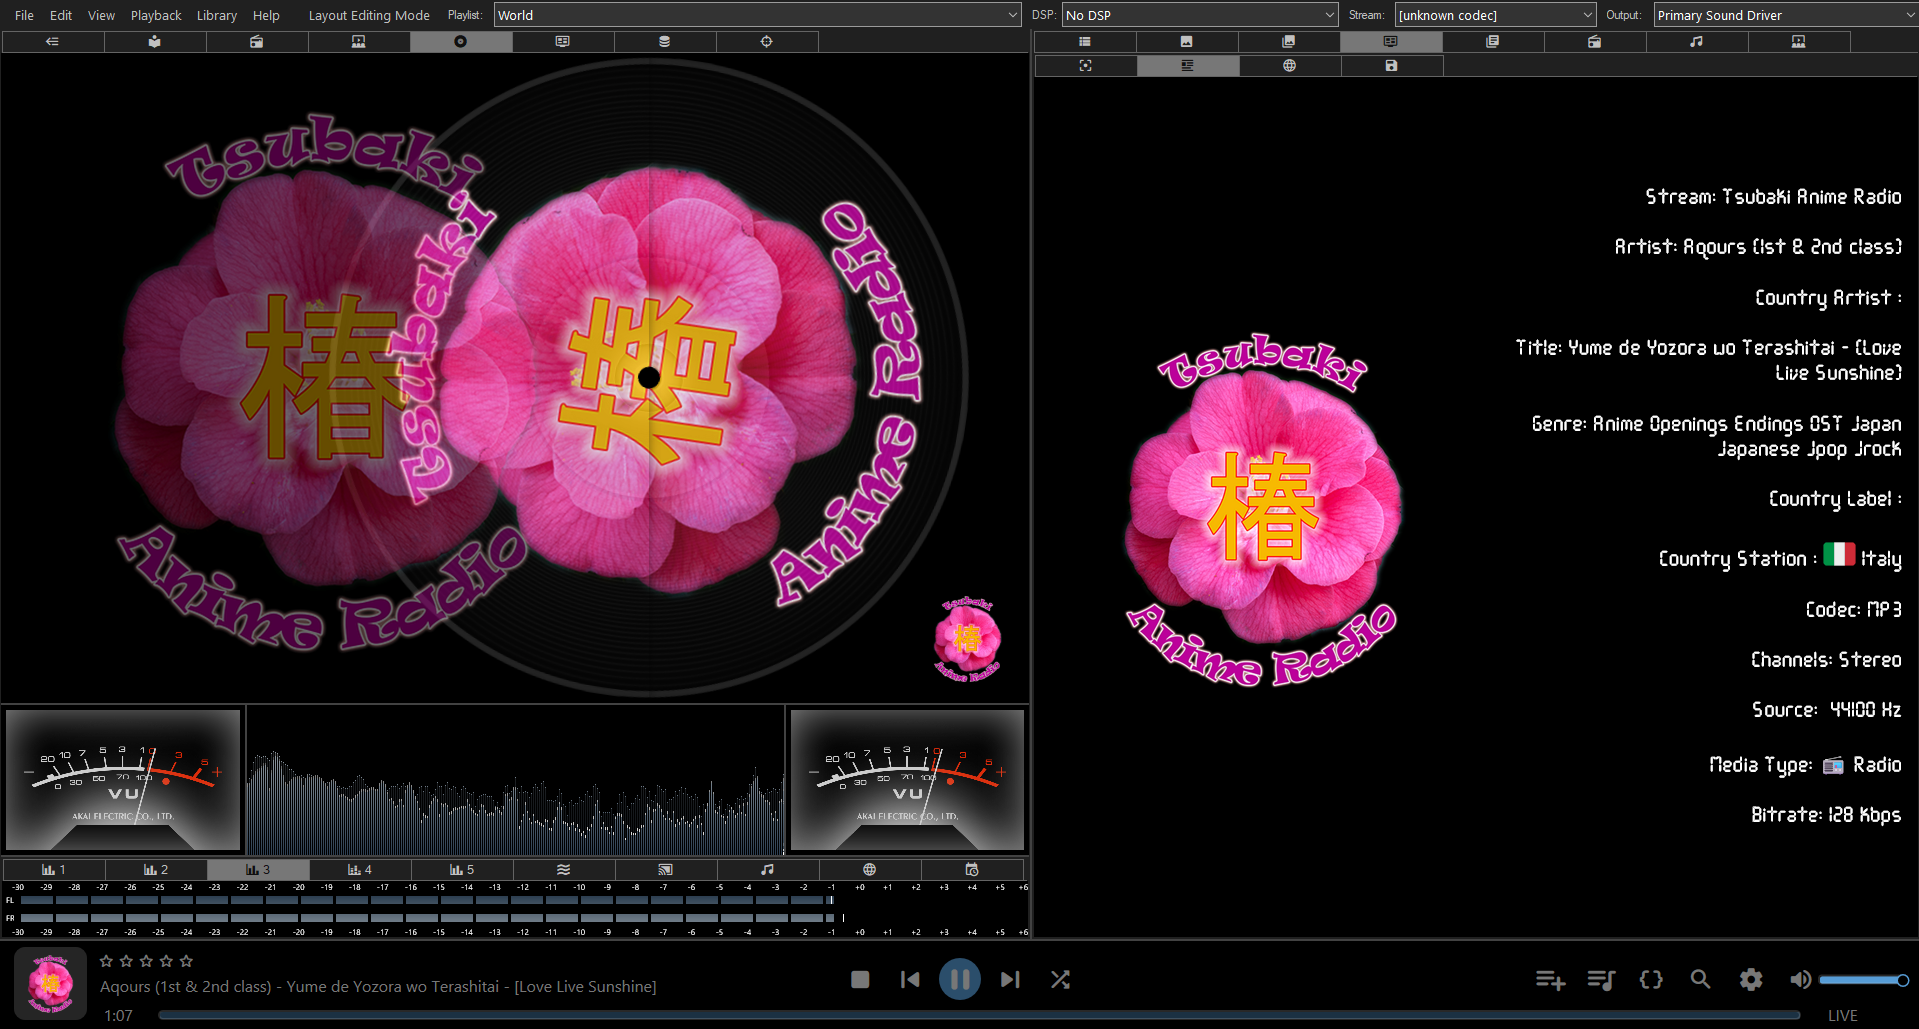Click the right VU meter

(x=907, y=780)
